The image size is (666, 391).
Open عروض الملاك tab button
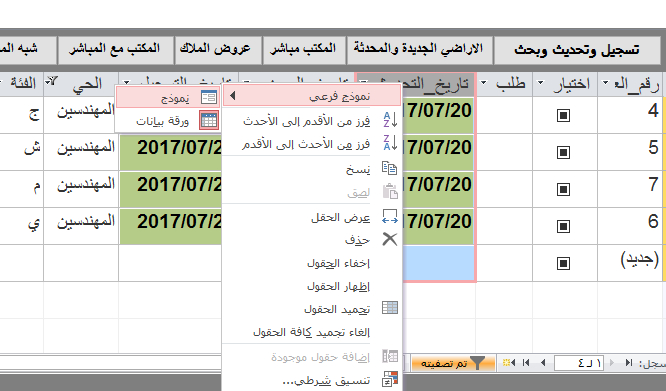tap(218, 50)
